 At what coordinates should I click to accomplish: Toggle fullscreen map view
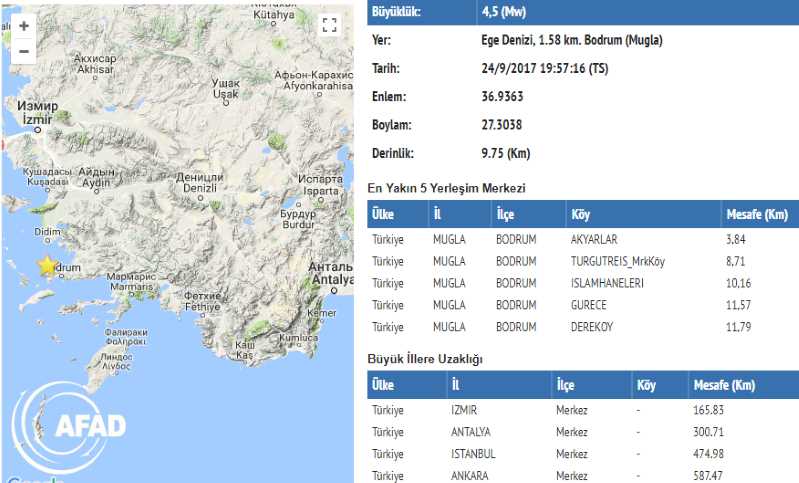point(329,27)
